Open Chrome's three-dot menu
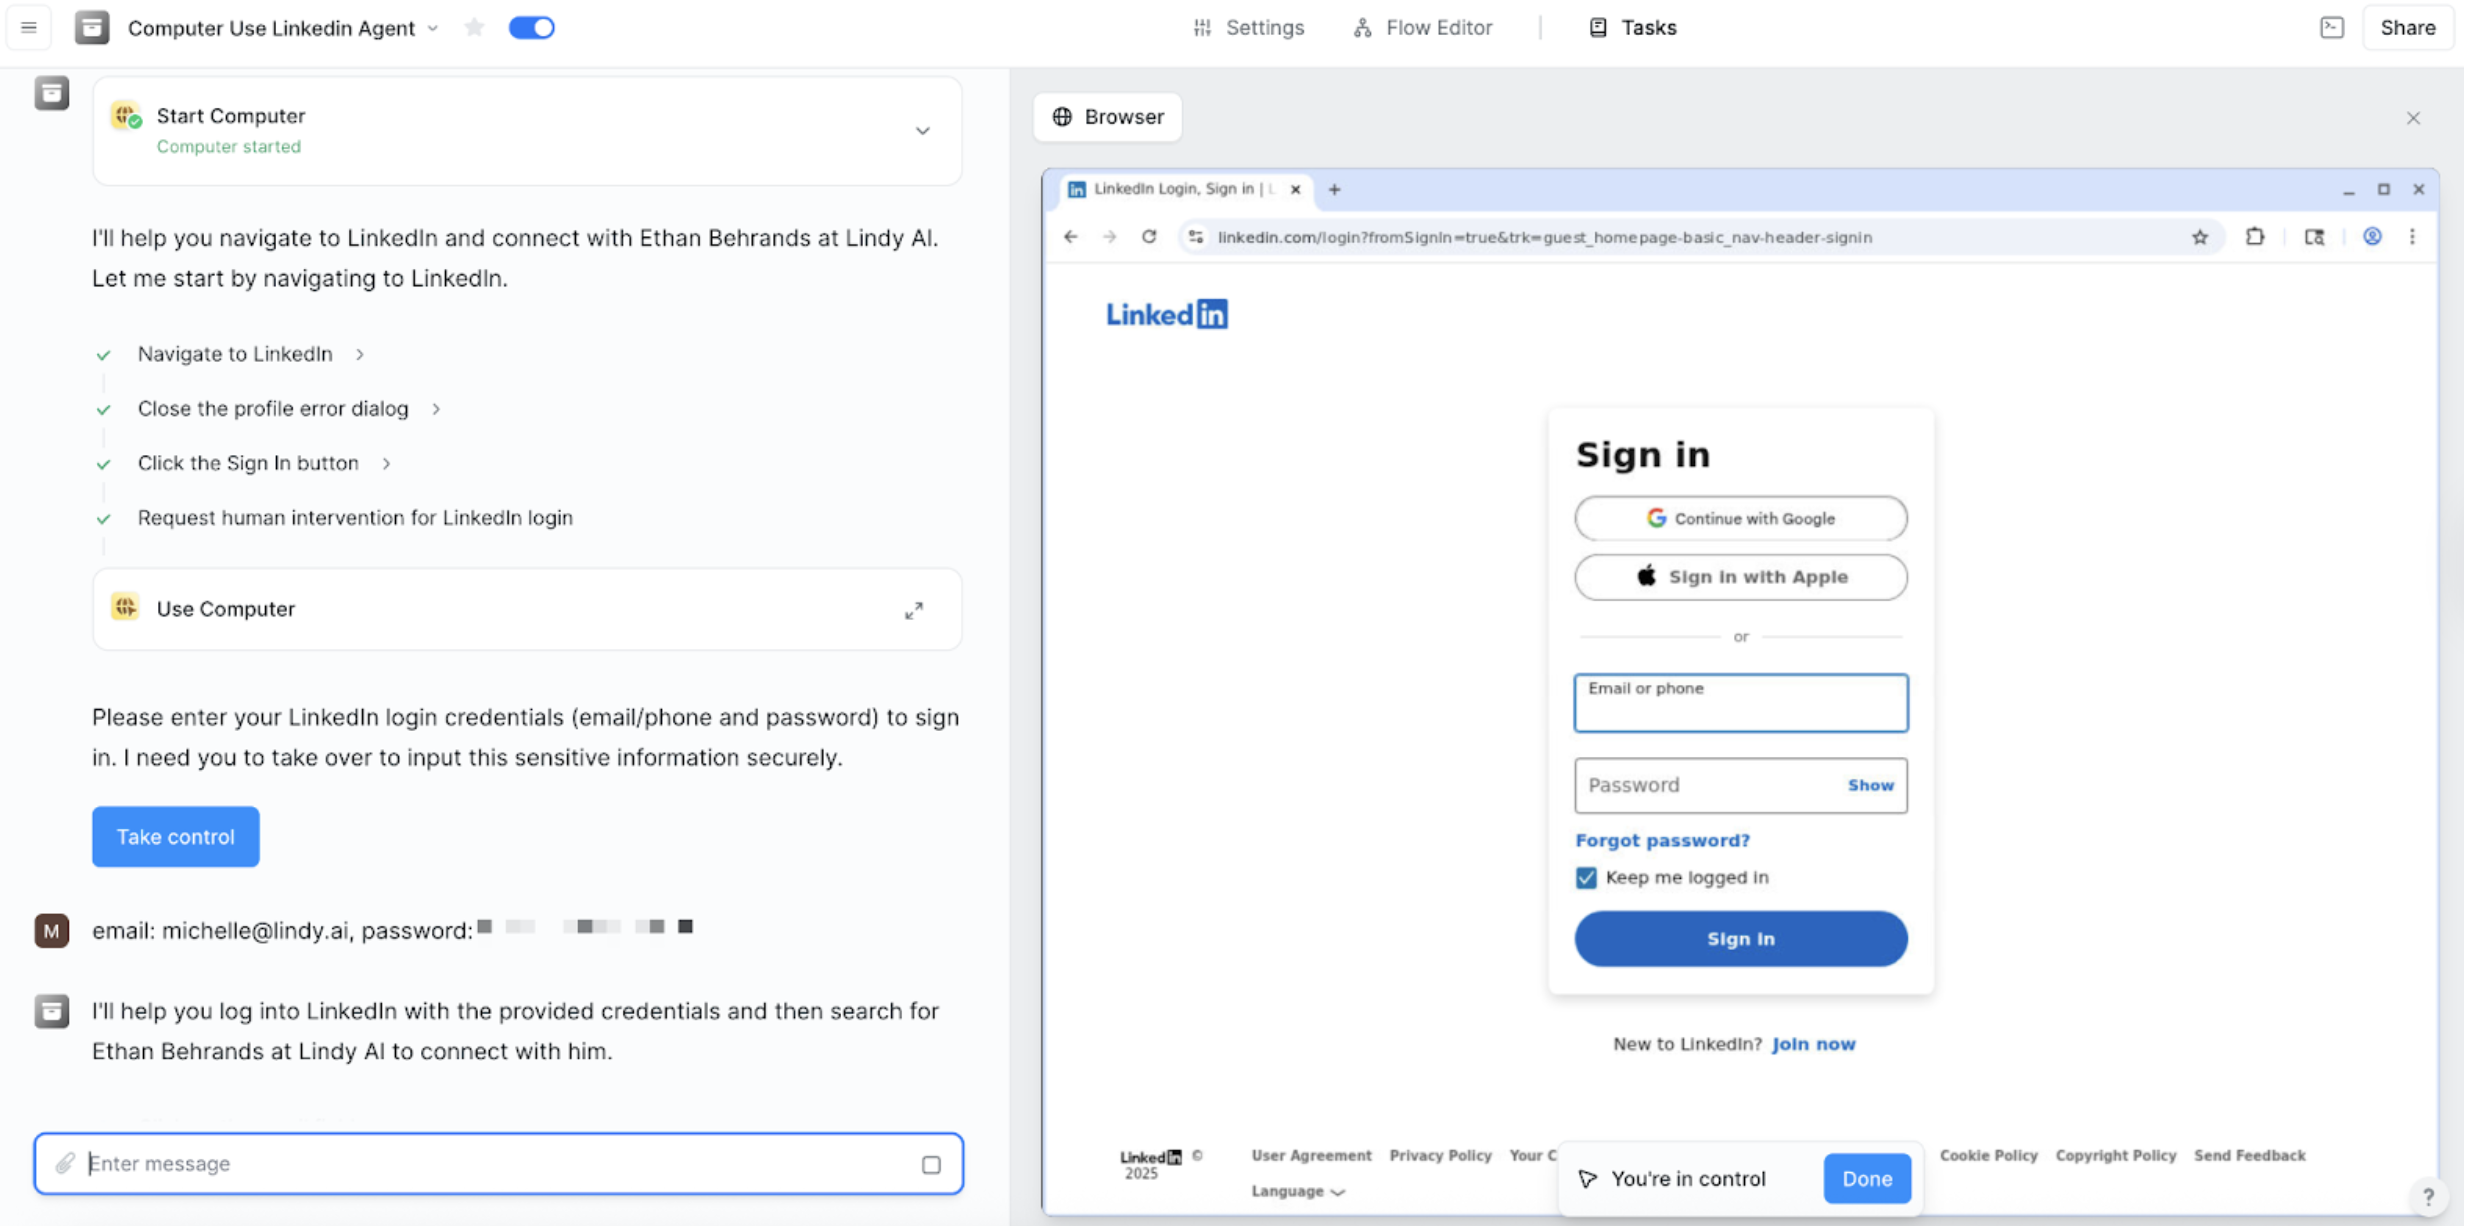 click(2413, 237)
